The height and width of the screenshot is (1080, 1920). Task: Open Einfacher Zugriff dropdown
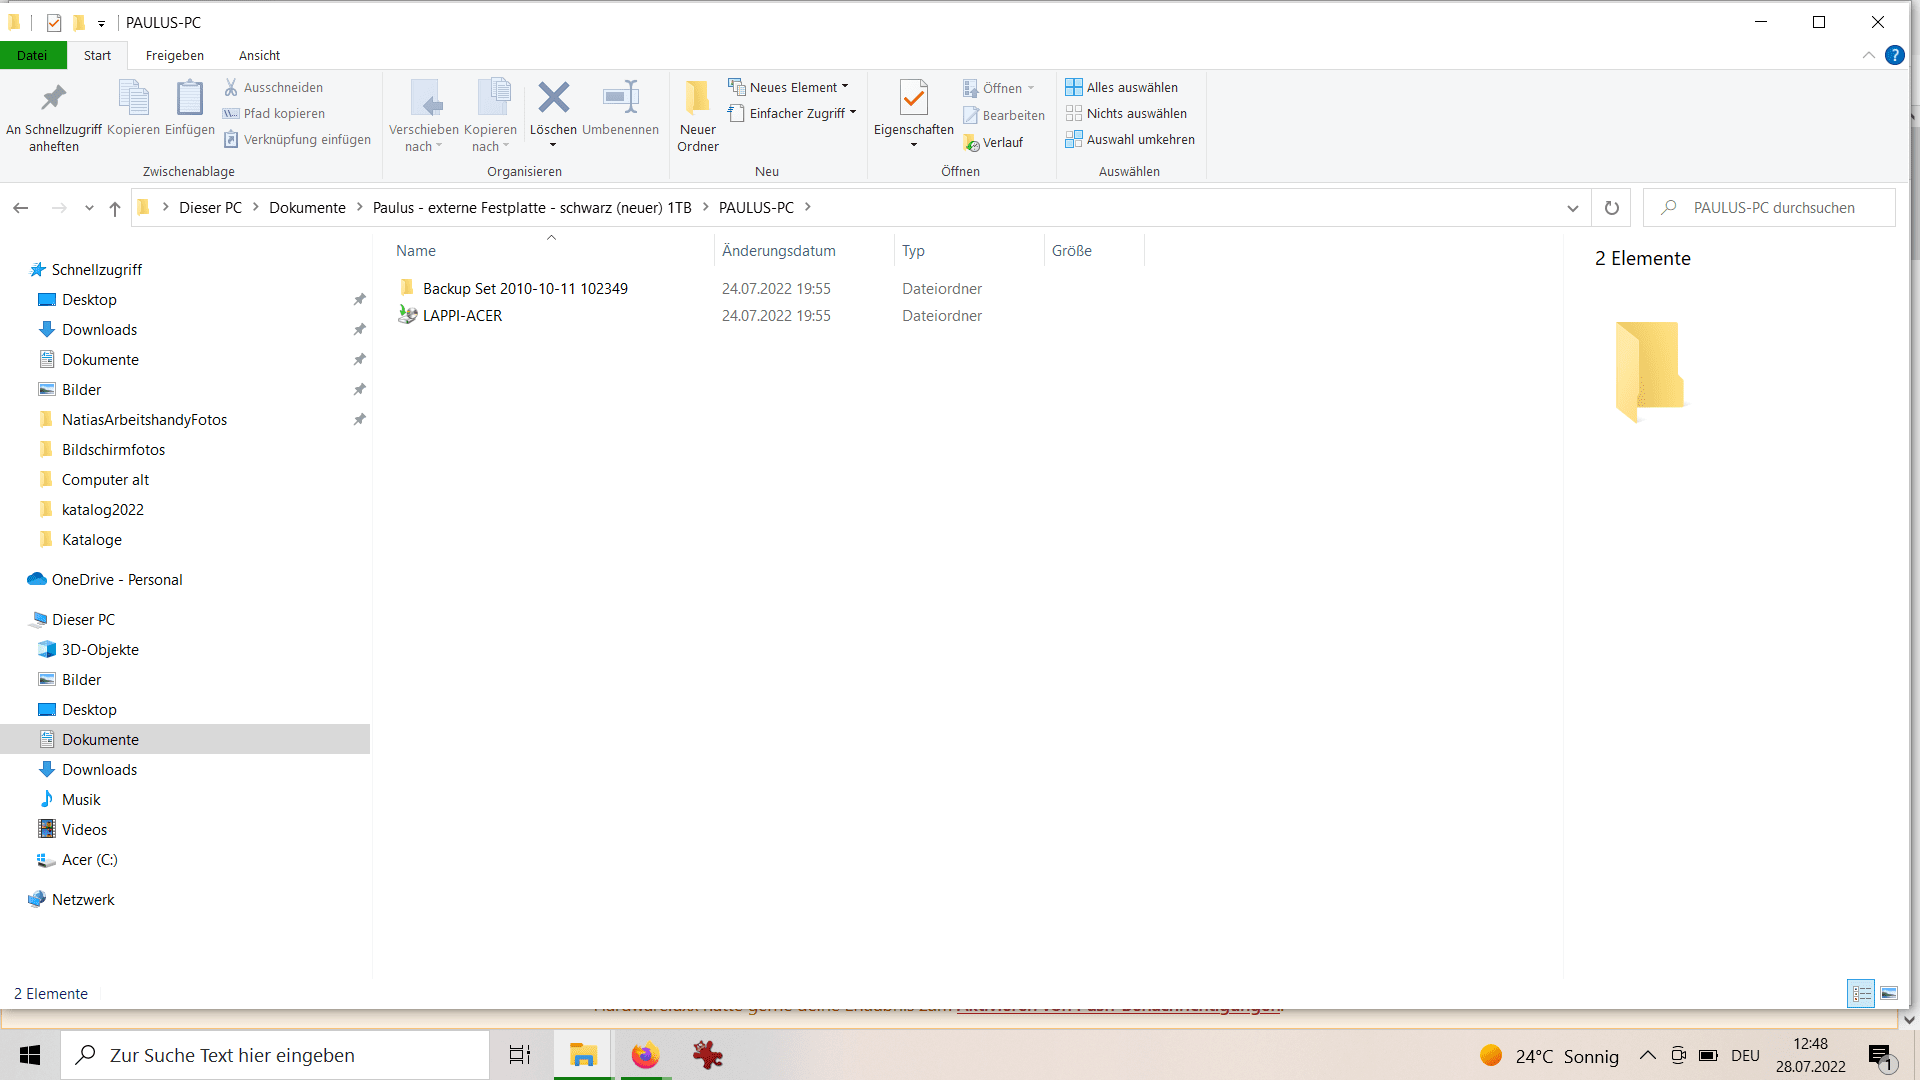click(793, 113)
